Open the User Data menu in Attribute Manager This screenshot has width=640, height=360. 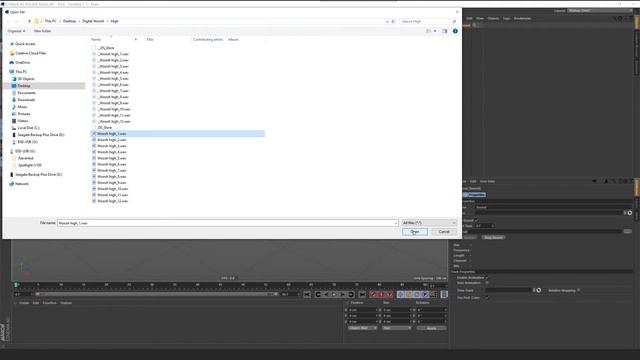pyautogui.click(x=487, y=182)
